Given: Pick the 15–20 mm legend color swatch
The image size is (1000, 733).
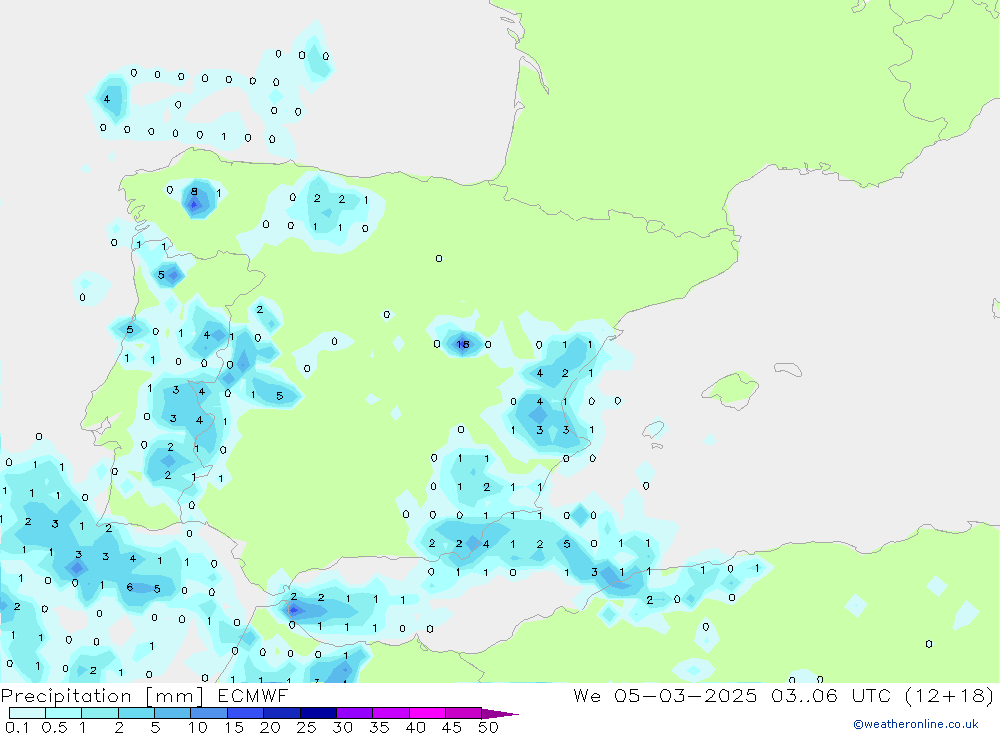Looking at the screenshot, I should (246, 713).
